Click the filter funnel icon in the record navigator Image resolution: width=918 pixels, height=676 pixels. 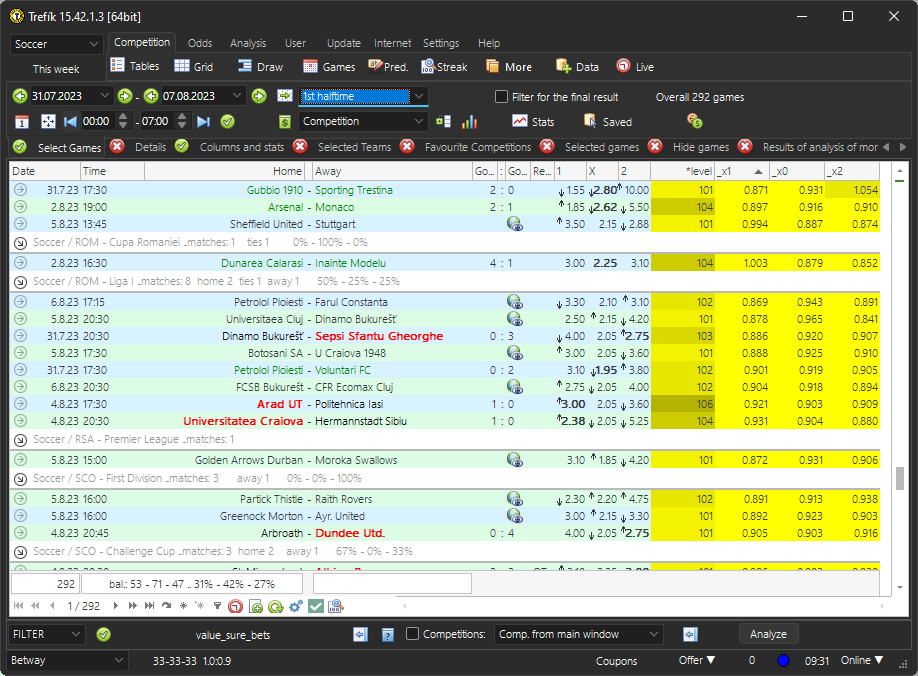(x=217, y=605)
